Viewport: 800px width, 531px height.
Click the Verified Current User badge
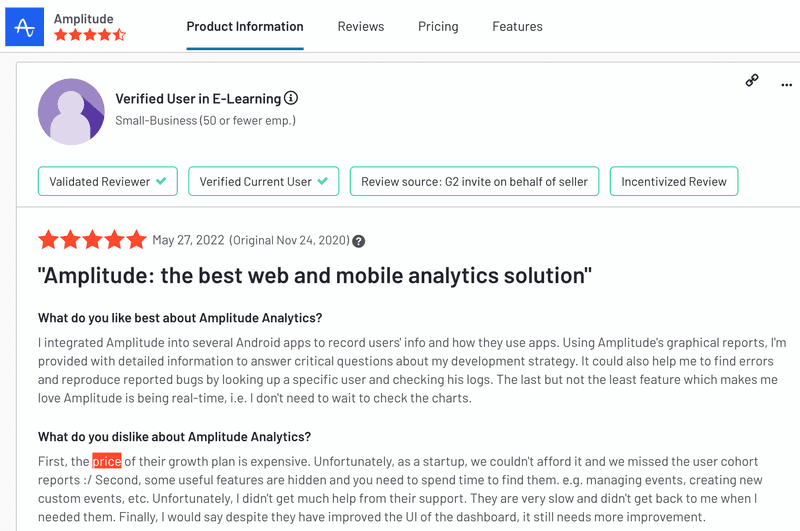(263, 182)
